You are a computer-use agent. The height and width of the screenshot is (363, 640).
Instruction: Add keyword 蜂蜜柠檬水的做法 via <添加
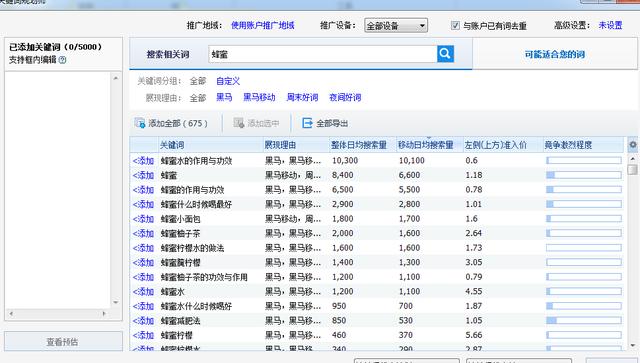[143, 248]
